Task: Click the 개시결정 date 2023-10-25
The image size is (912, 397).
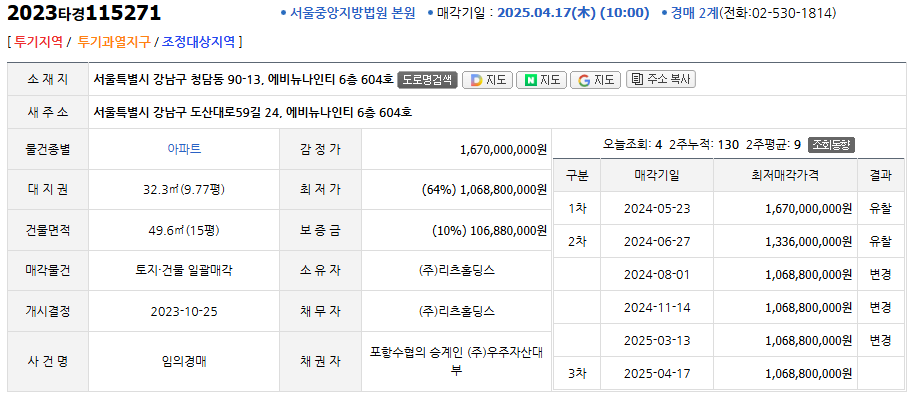Action: (184, 311)
